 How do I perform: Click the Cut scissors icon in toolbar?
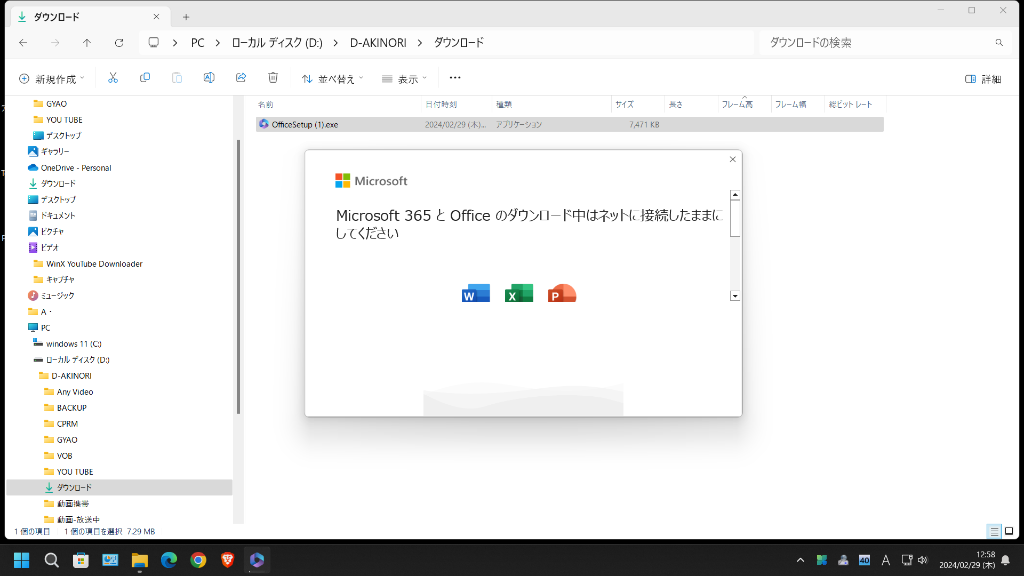click(x=113, y=78)
